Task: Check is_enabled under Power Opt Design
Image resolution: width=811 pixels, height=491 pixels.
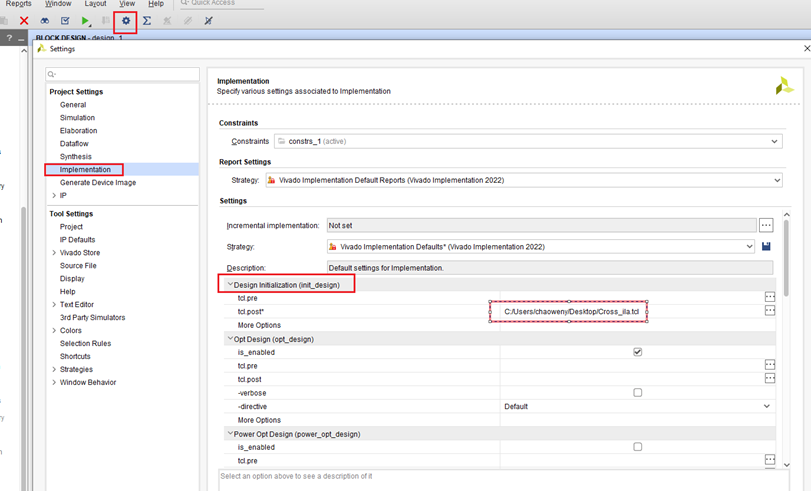Action: 637,447
